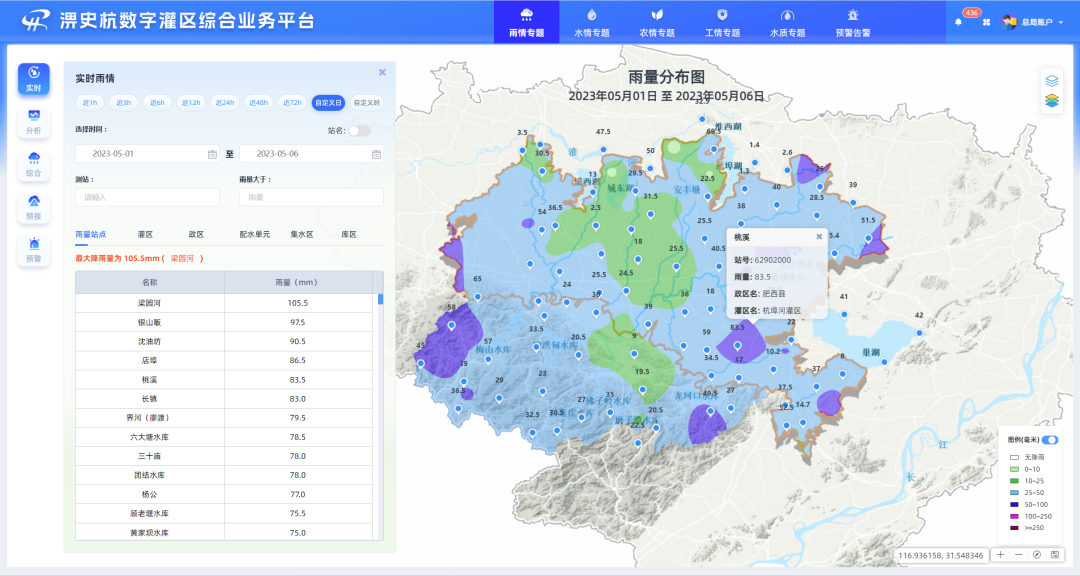Switch to the 政区 tab
1080x576 pixels.
[196, 234]
